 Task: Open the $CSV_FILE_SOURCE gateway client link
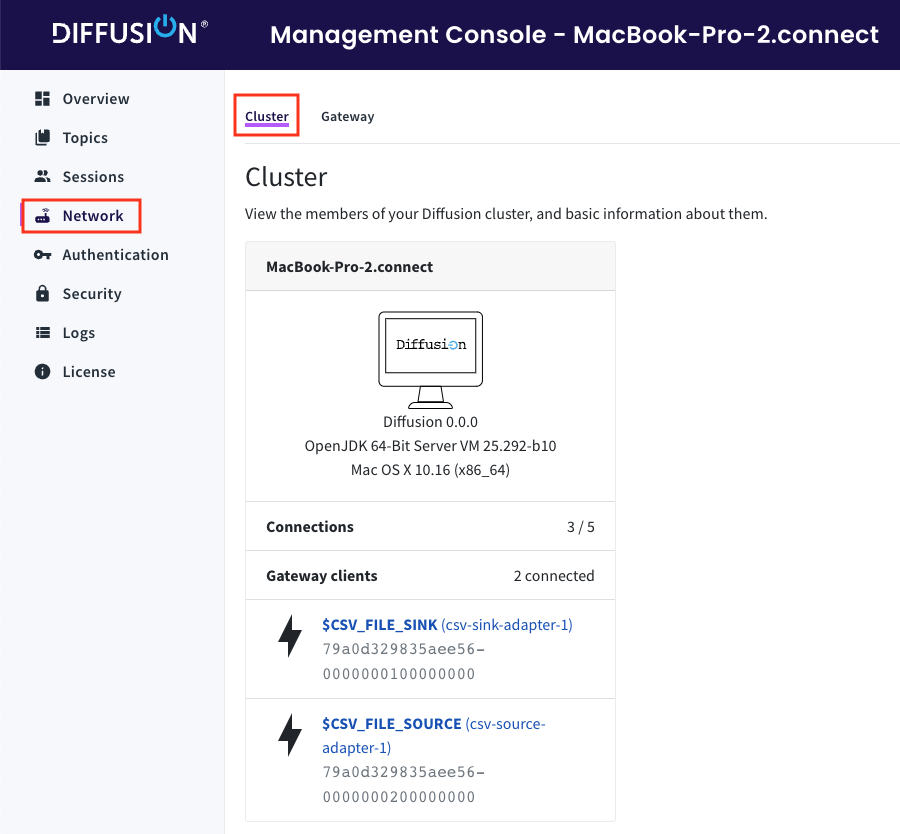[392, 724]
